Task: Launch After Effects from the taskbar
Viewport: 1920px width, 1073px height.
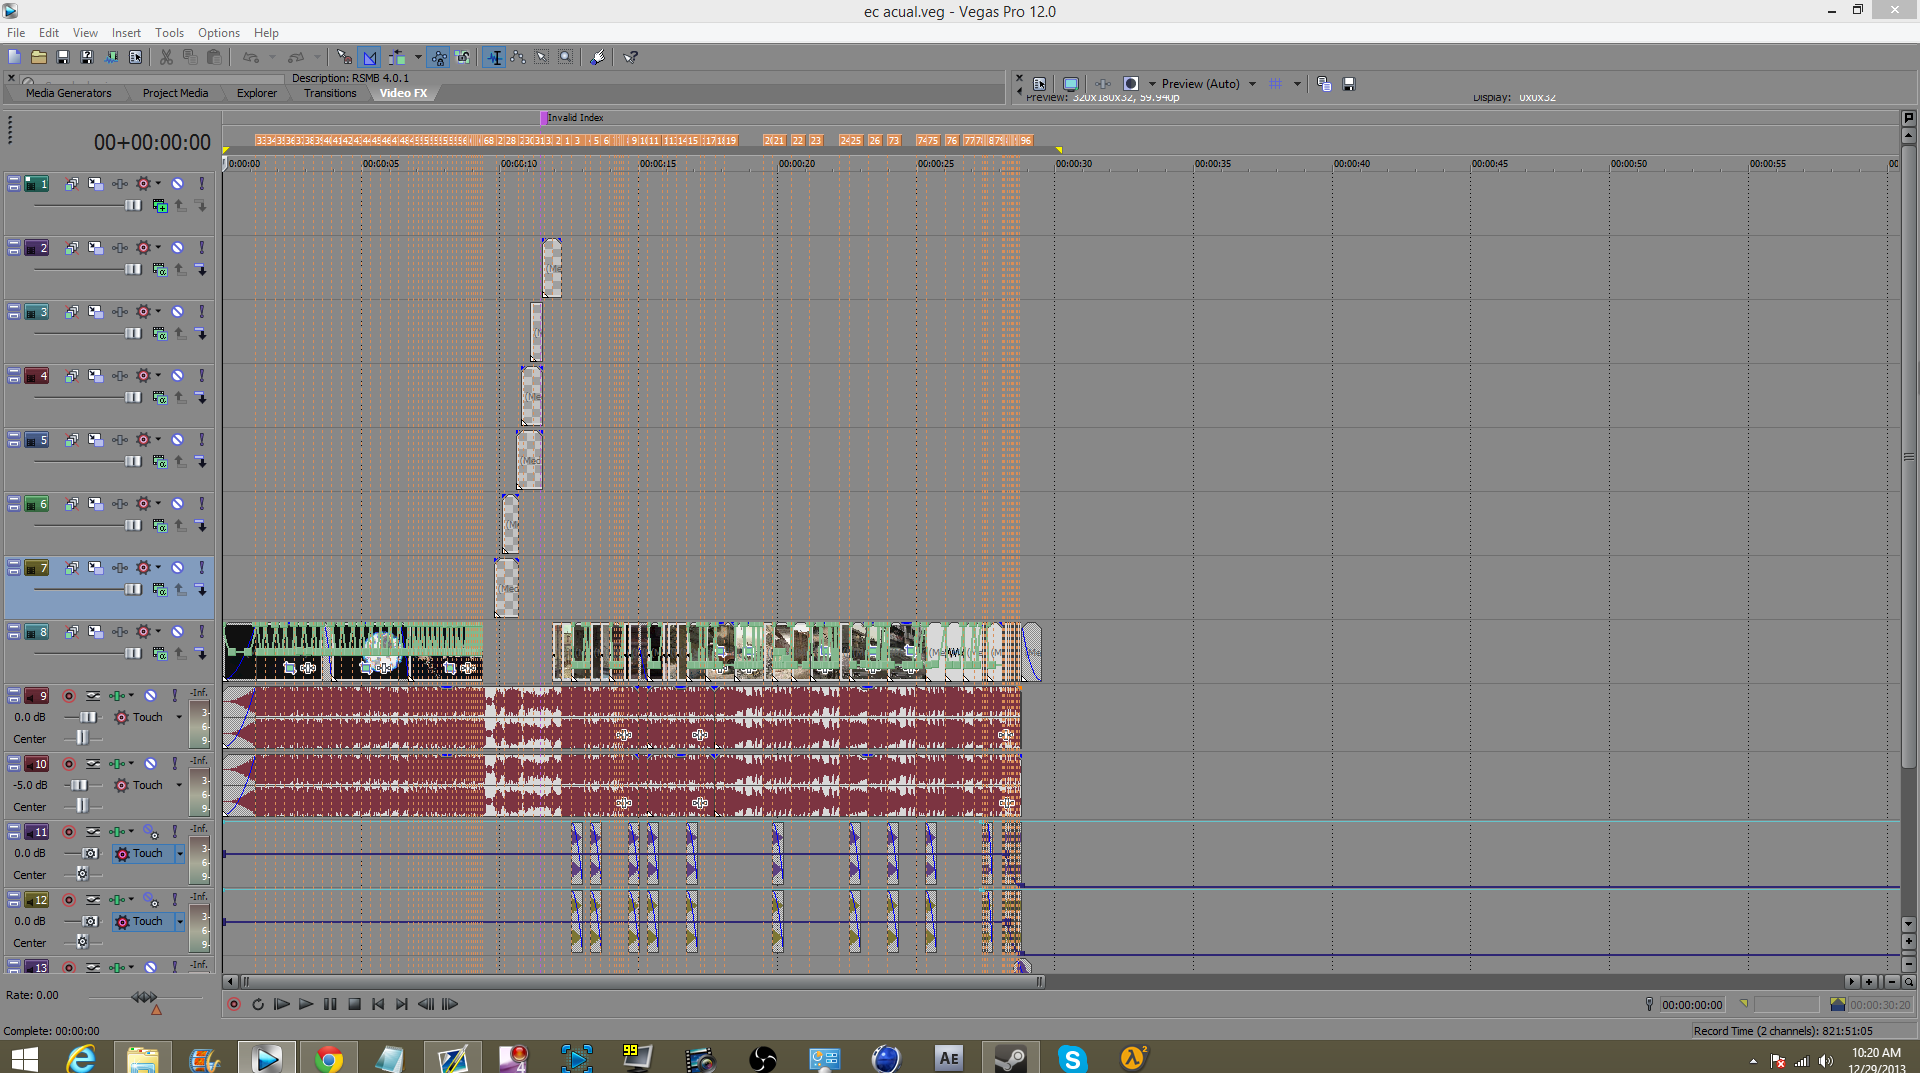Action: (948, 1057)
